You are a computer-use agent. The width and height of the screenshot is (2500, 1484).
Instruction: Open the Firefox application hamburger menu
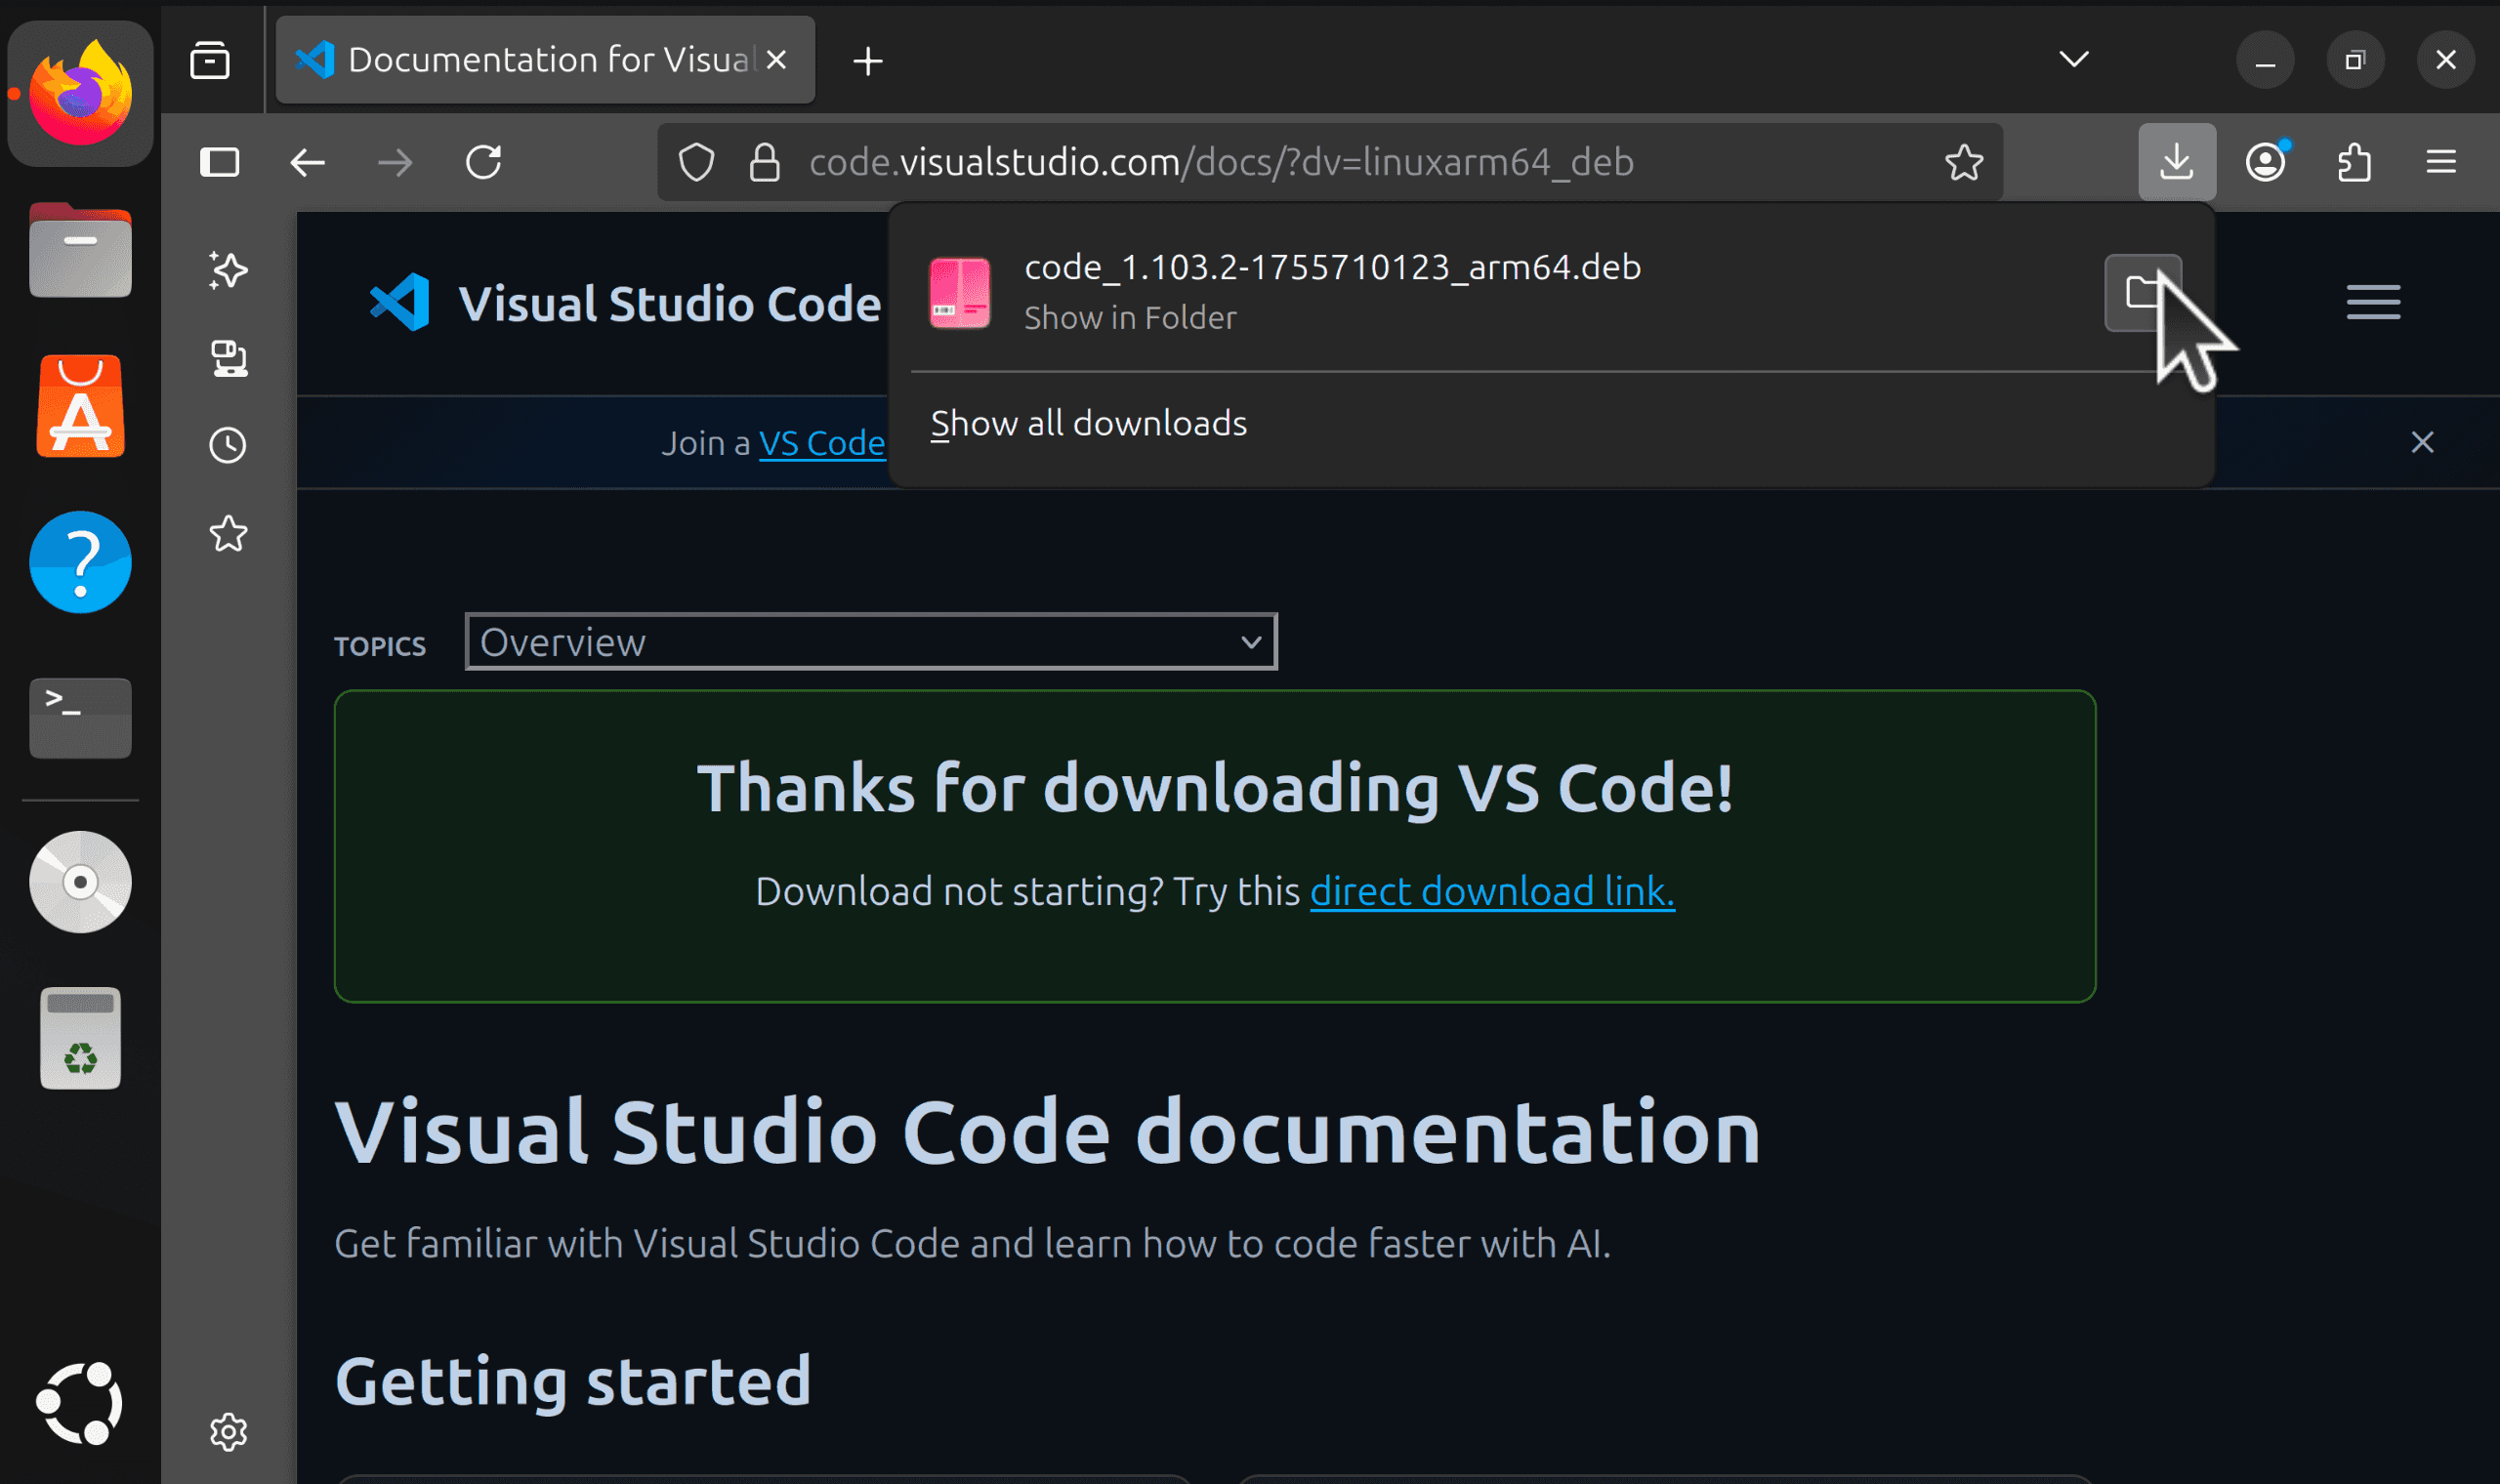[2441, 162]
